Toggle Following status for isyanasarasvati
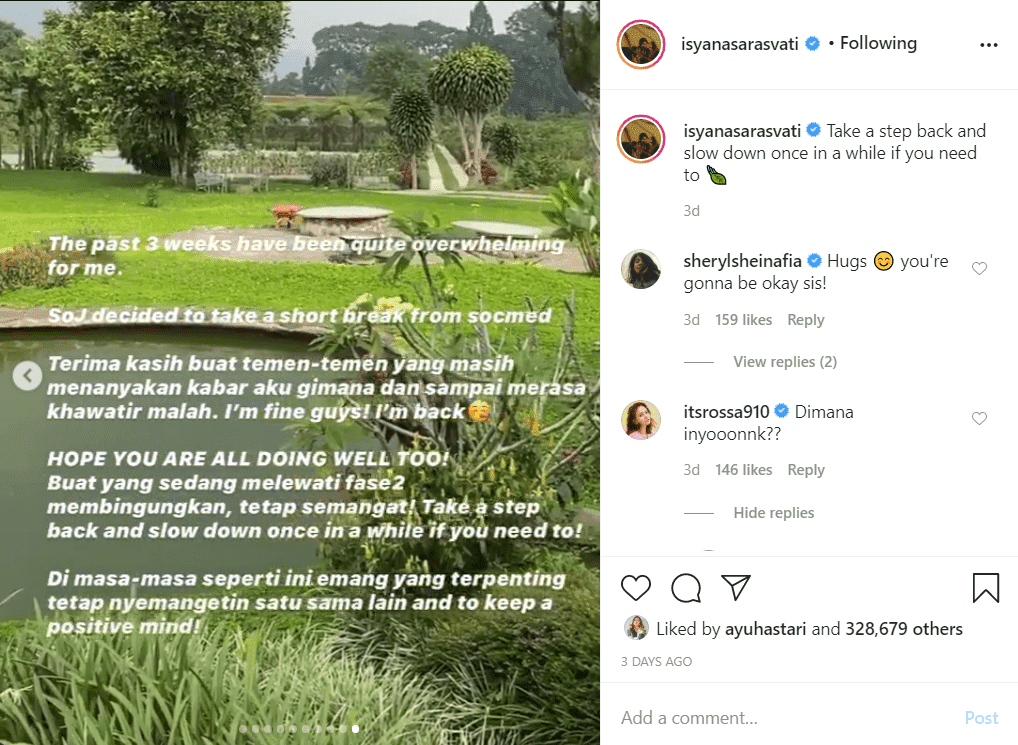Image resolution: width=1018 pixels, height=745 pixels. coord(877,43)
